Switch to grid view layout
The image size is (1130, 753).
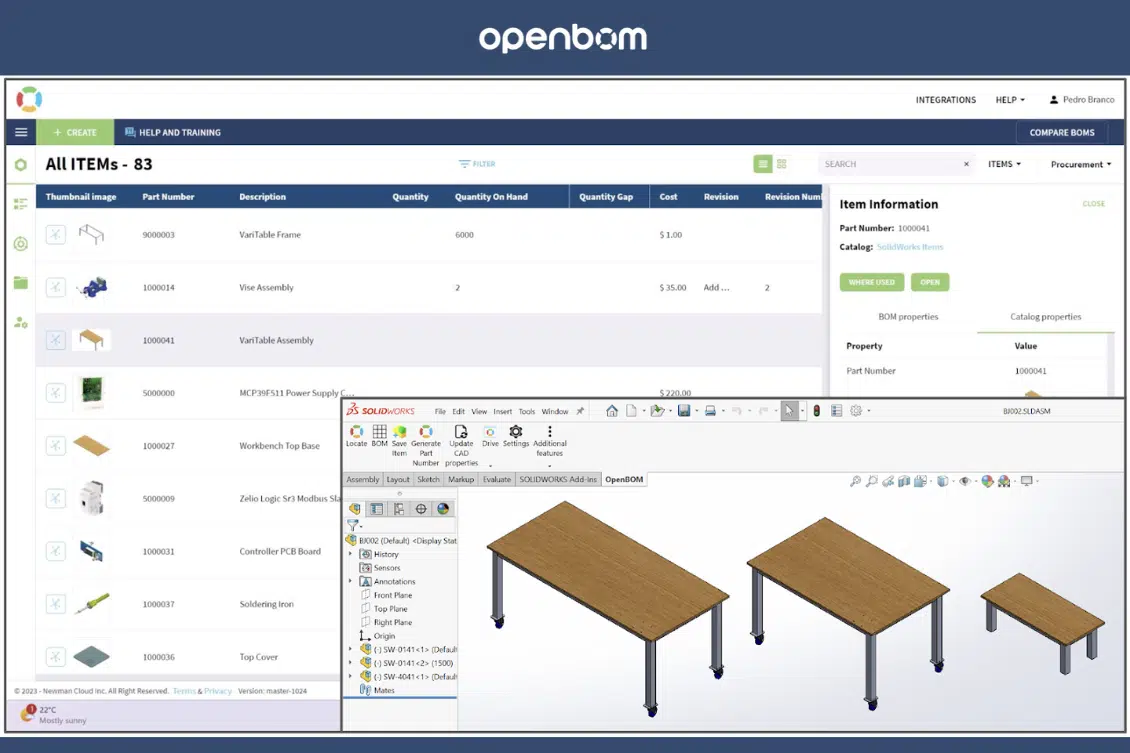[x=782, y=164]
